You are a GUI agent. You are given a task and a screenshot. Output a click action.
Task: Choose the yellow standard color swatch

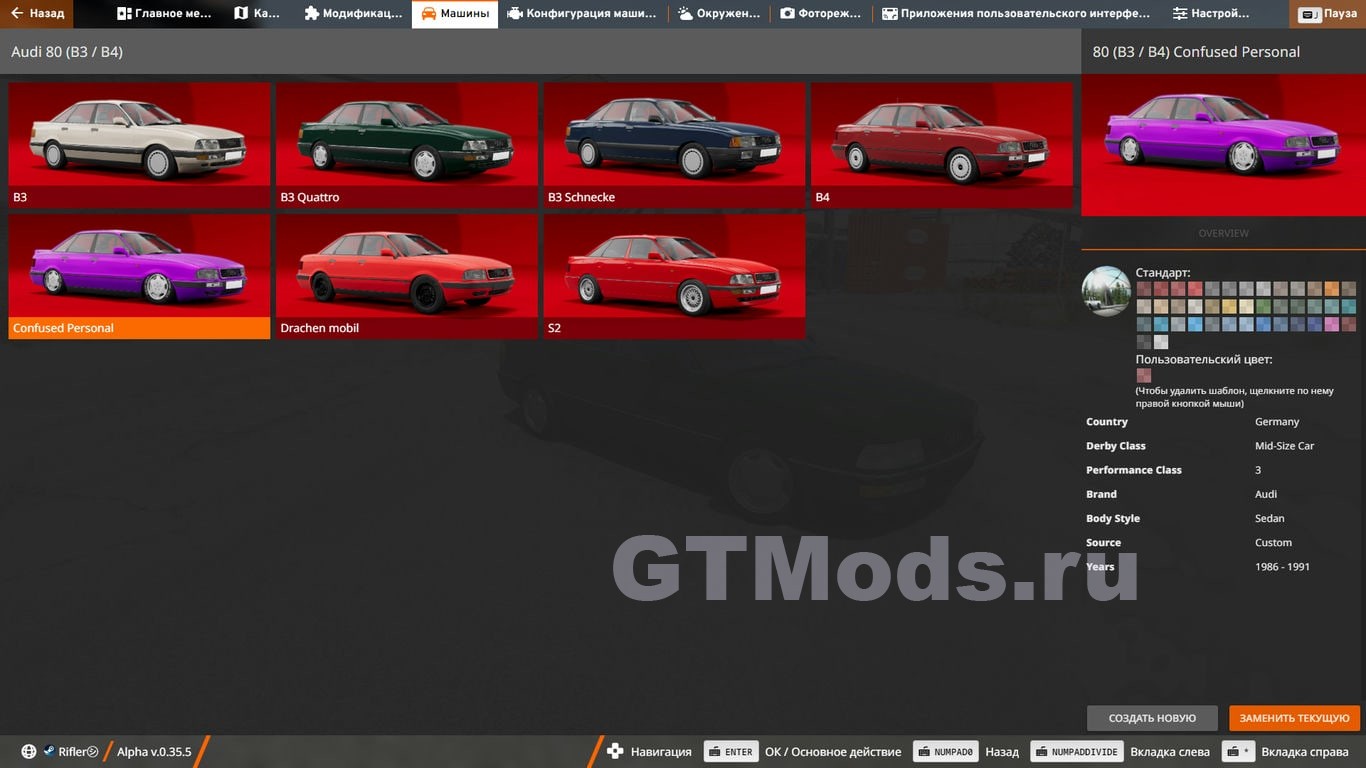click(x=1230, y=306)
